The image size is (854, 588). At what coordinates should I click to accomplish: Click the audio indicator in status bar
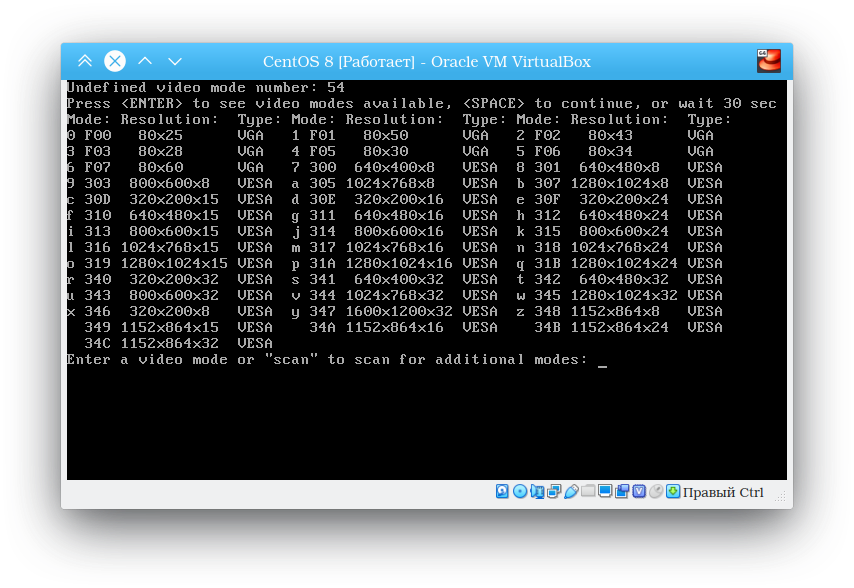537,491
